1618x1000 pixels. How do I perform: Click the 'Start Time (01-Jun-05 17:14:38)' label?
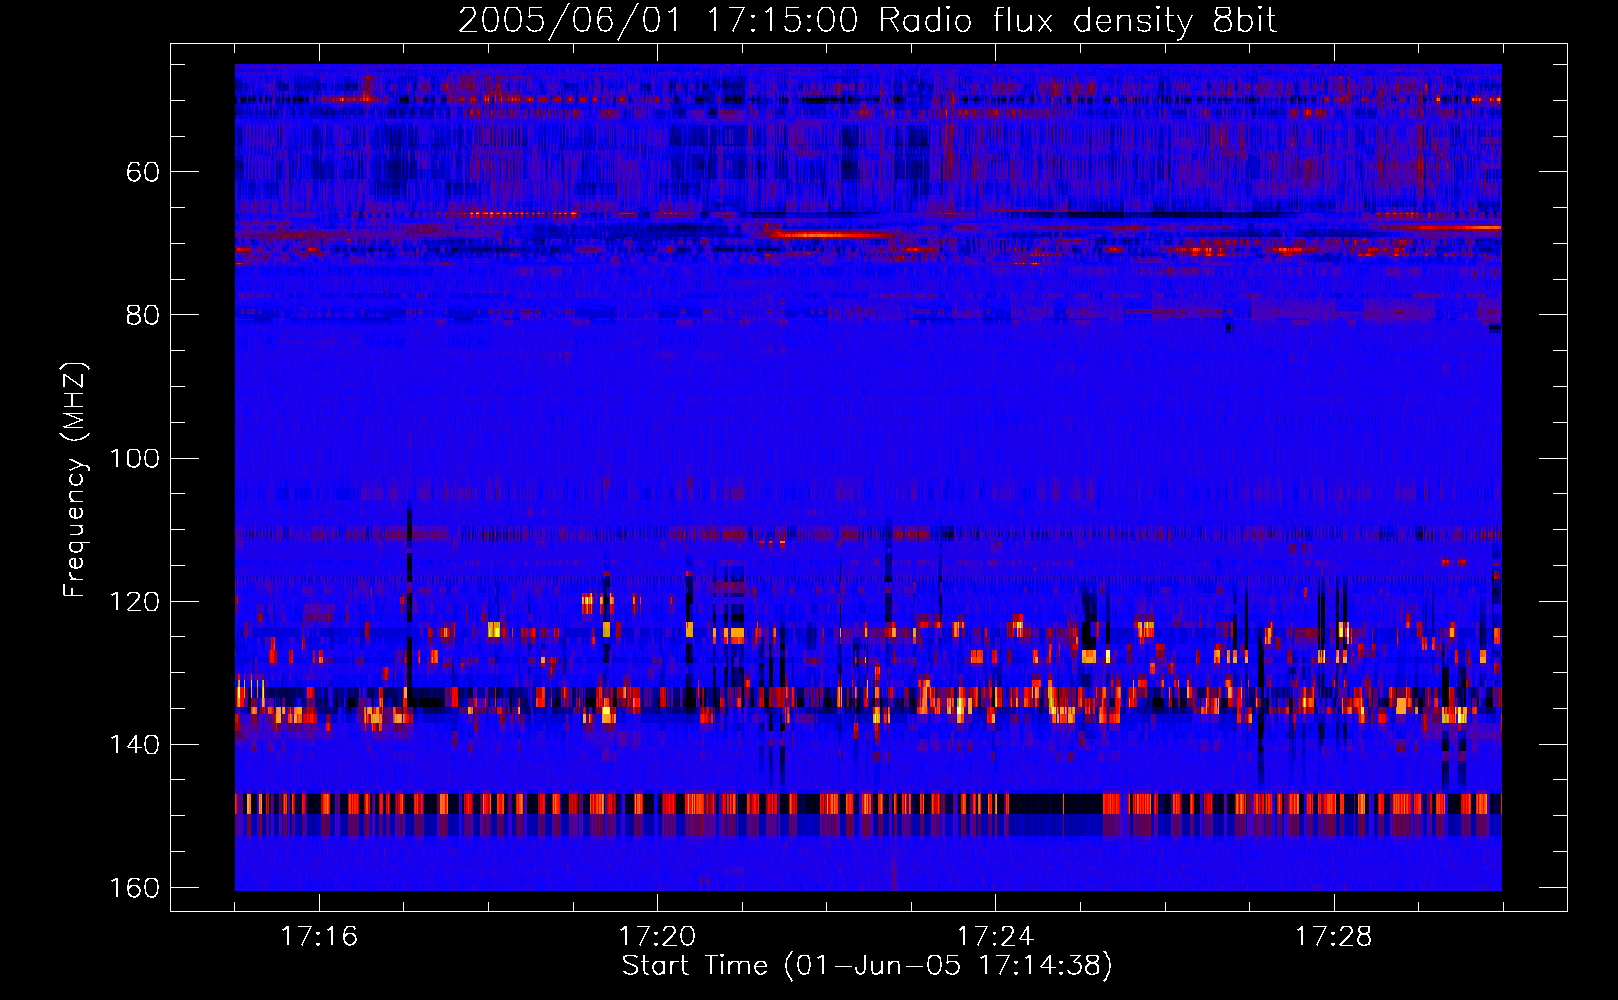867,966
